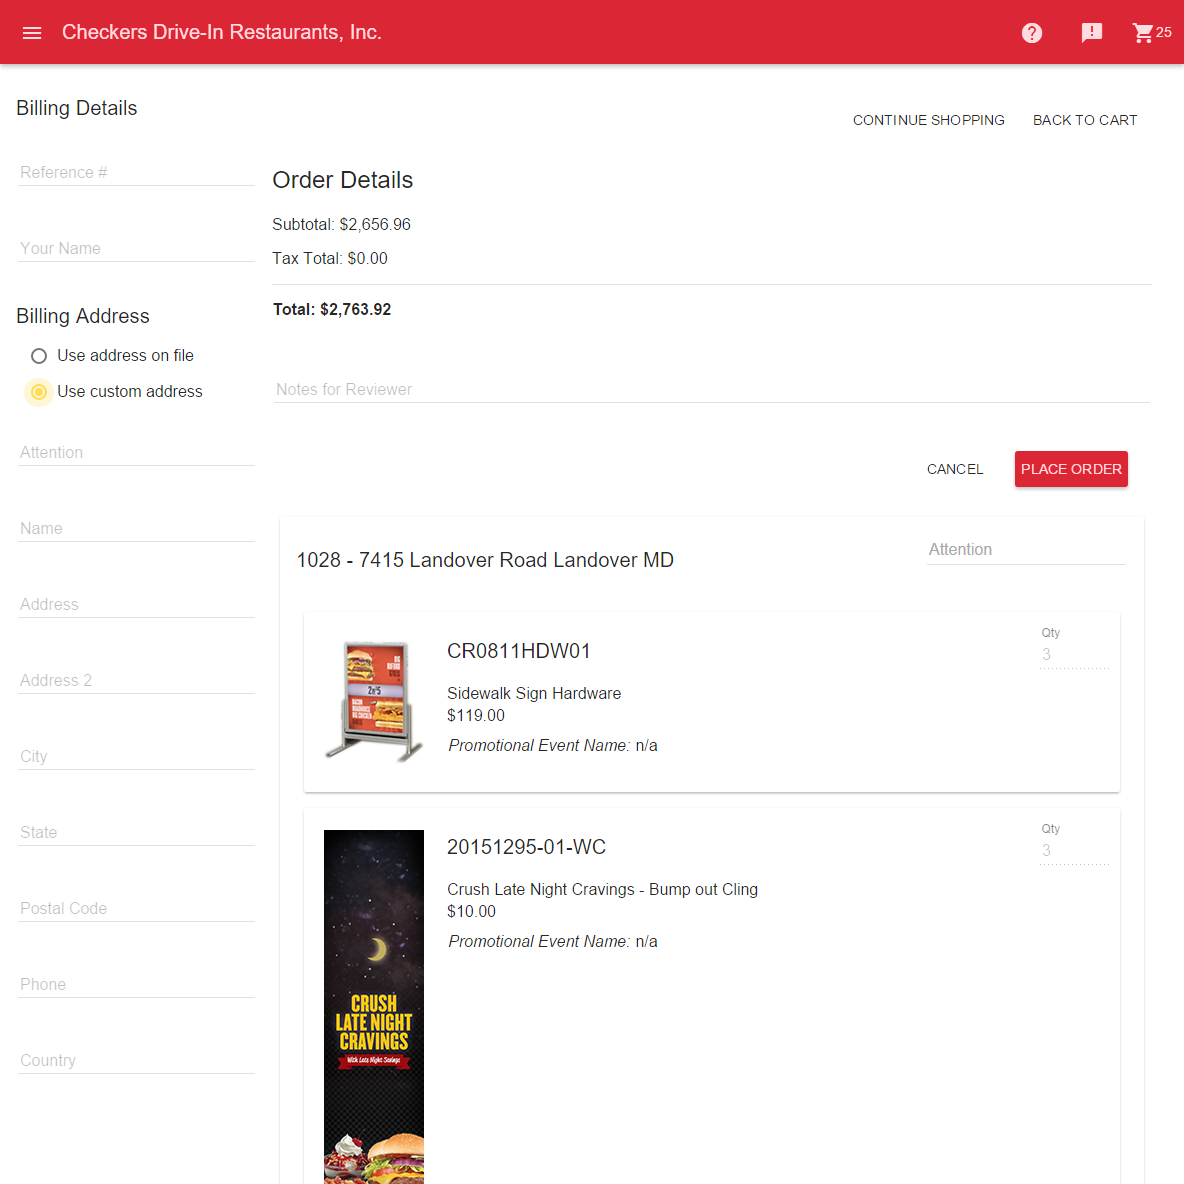Select Crush Late Night Cravings - Bump out Cling name

603,890
